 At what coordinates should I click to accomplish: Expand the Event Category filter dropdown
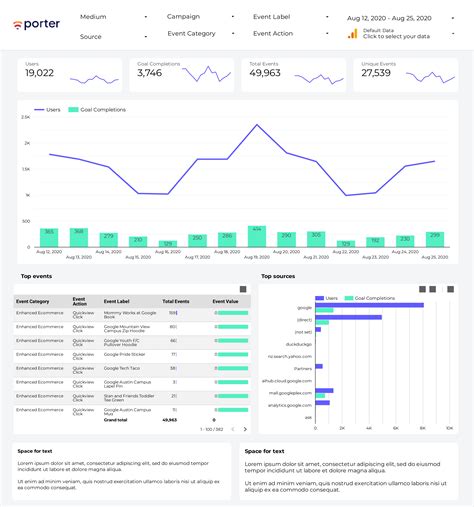(x=201, y=33)
